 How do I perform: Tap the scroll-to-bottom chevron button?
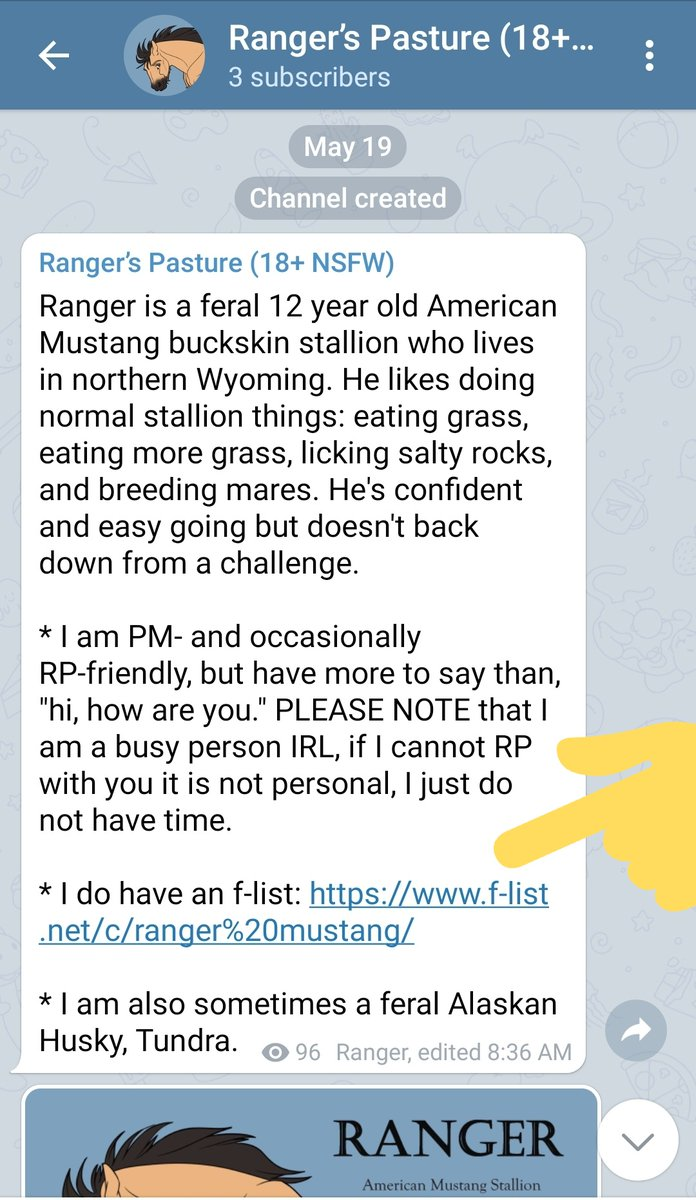pos(636,1141)
